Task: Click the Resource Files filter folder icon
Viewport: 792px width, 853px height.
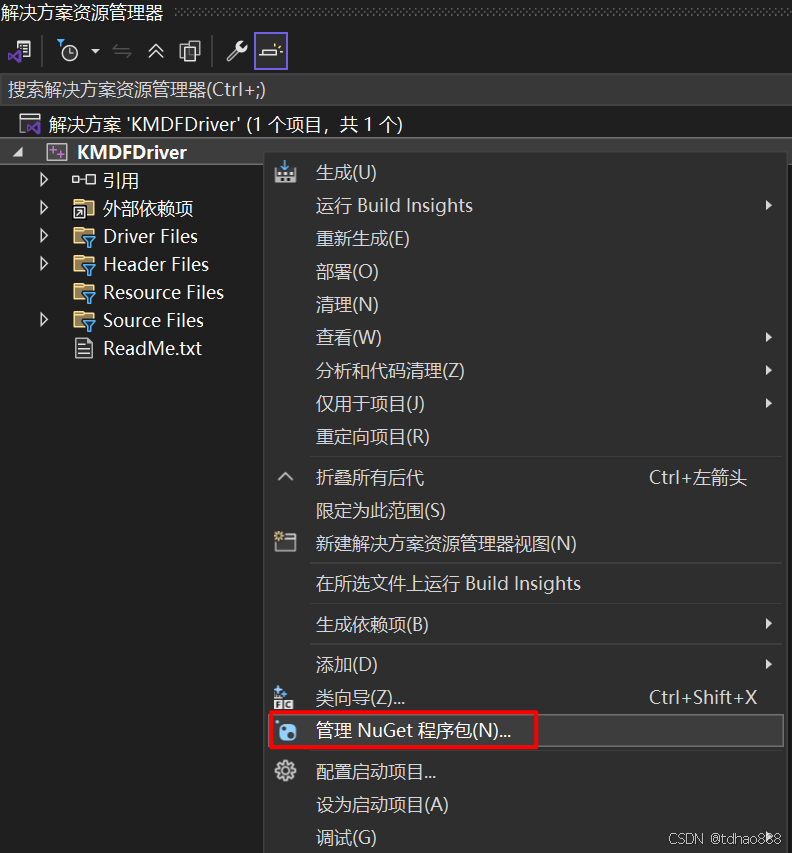Action: (84, 293)
